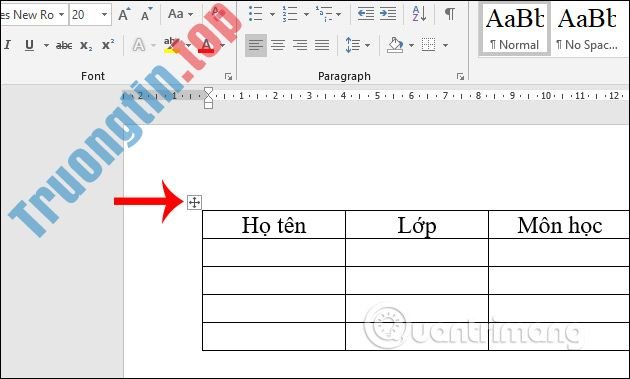Open bullets library dropdown arrow
Viewport: 630px width, 379px height.
pyautogui.click(x=272, y=14)
